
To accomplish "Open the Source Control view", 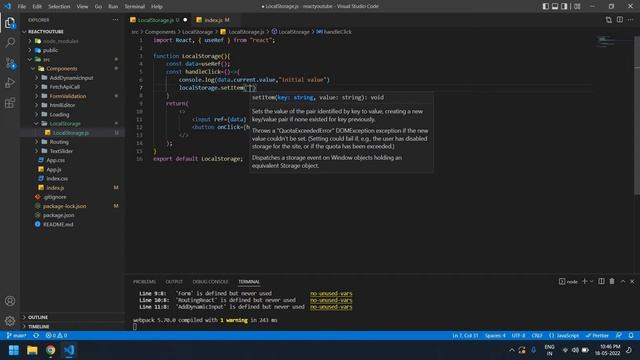I will click(10, 63).
